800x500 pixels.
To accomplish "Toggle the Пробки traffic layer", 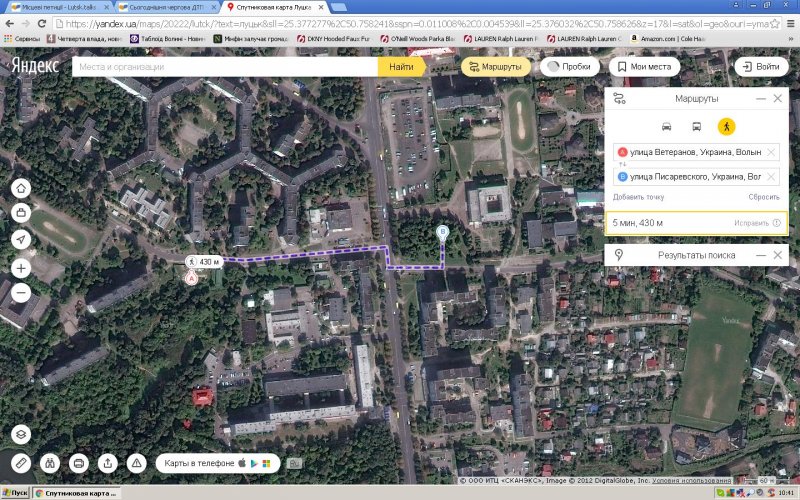I will [566, 66].
